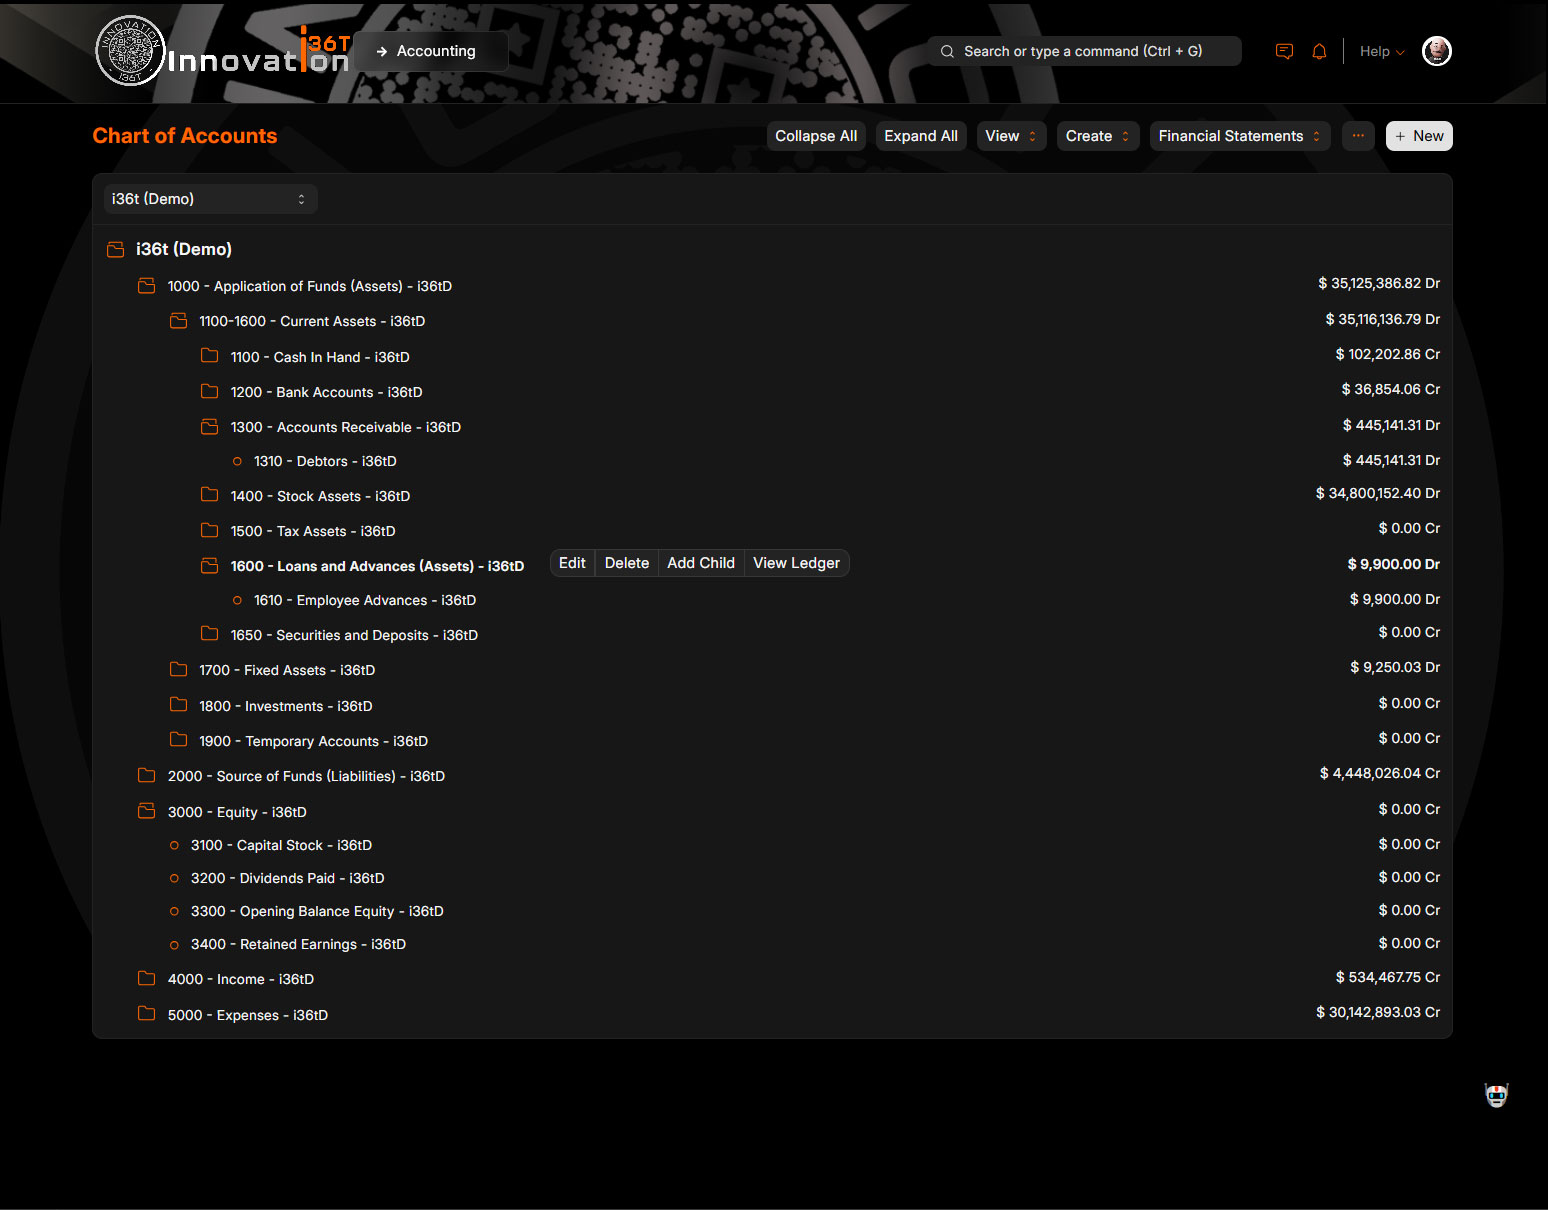Click the notifications bell icon
The image size is (1548, 1210).
[1319, 52]
